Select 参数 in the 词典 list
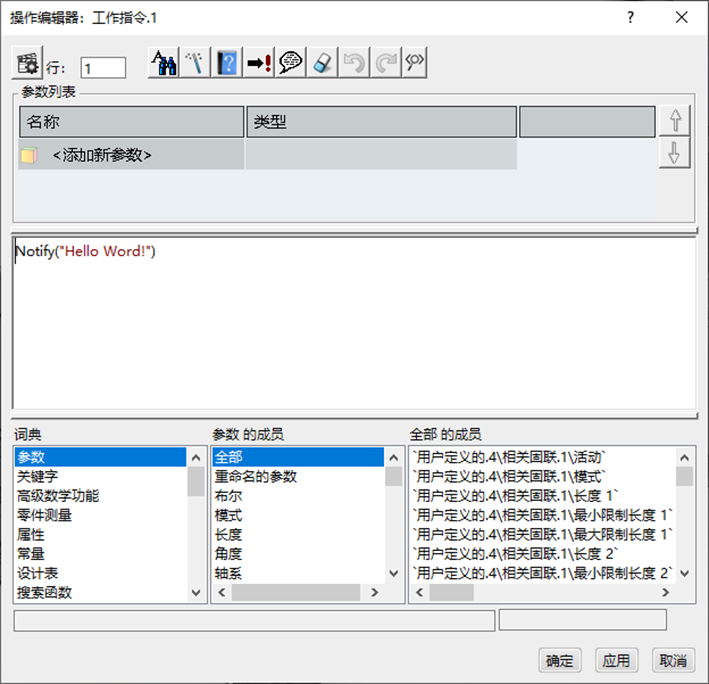The width and height of the screenshot is (709, 684). (x=100, y=457)
